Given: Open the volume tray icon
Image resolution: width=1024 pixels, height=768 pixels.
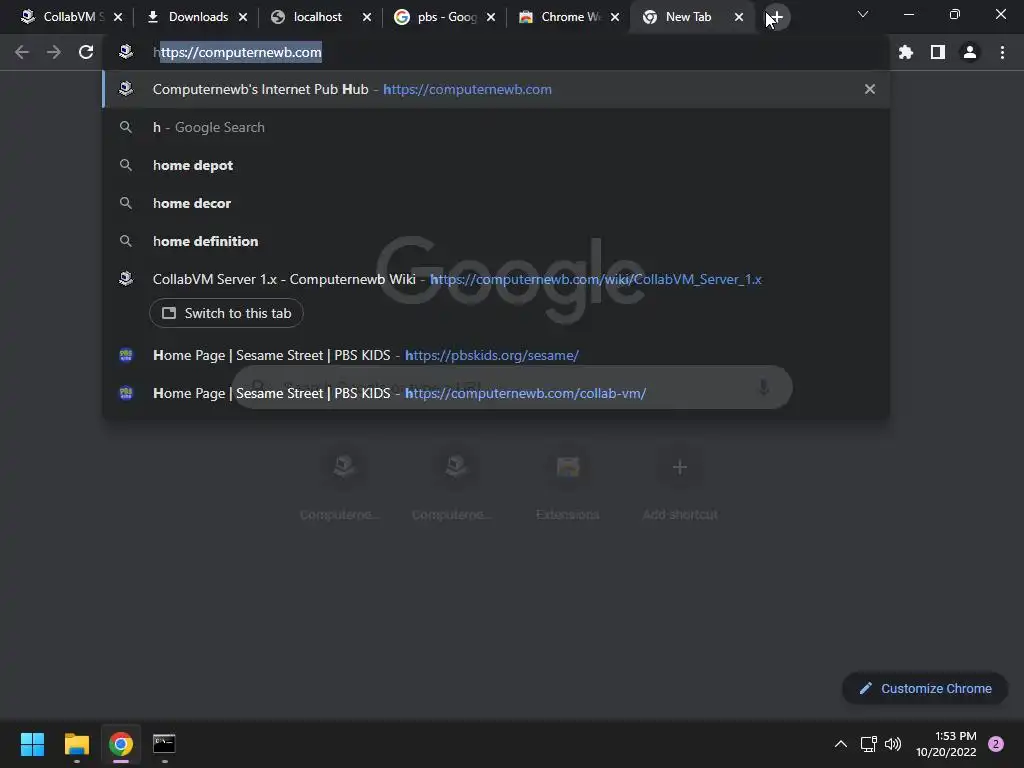Looking at the screenshot, I should click(892, 744).
